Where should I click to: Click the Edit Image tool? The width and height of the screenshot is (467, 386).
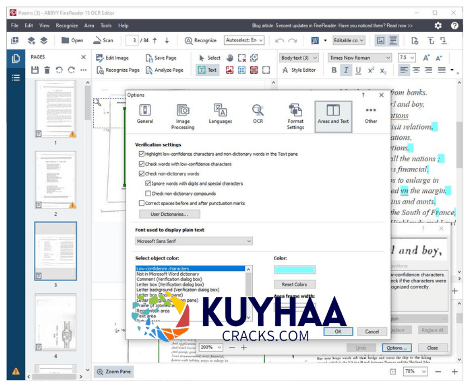pyautogui.click(x=113, y=58)
